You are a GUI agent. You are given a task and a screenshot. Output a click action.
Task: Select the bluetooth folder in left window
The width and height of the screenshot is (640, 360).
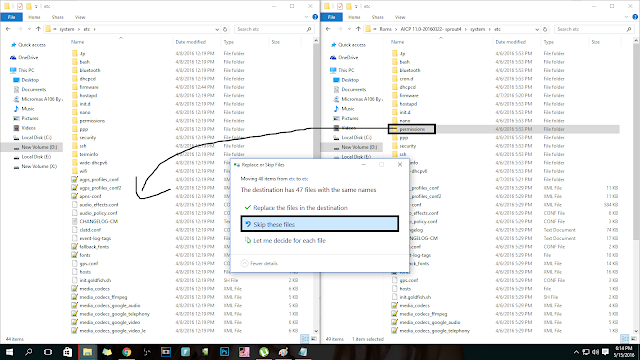[x=90, y=70]
